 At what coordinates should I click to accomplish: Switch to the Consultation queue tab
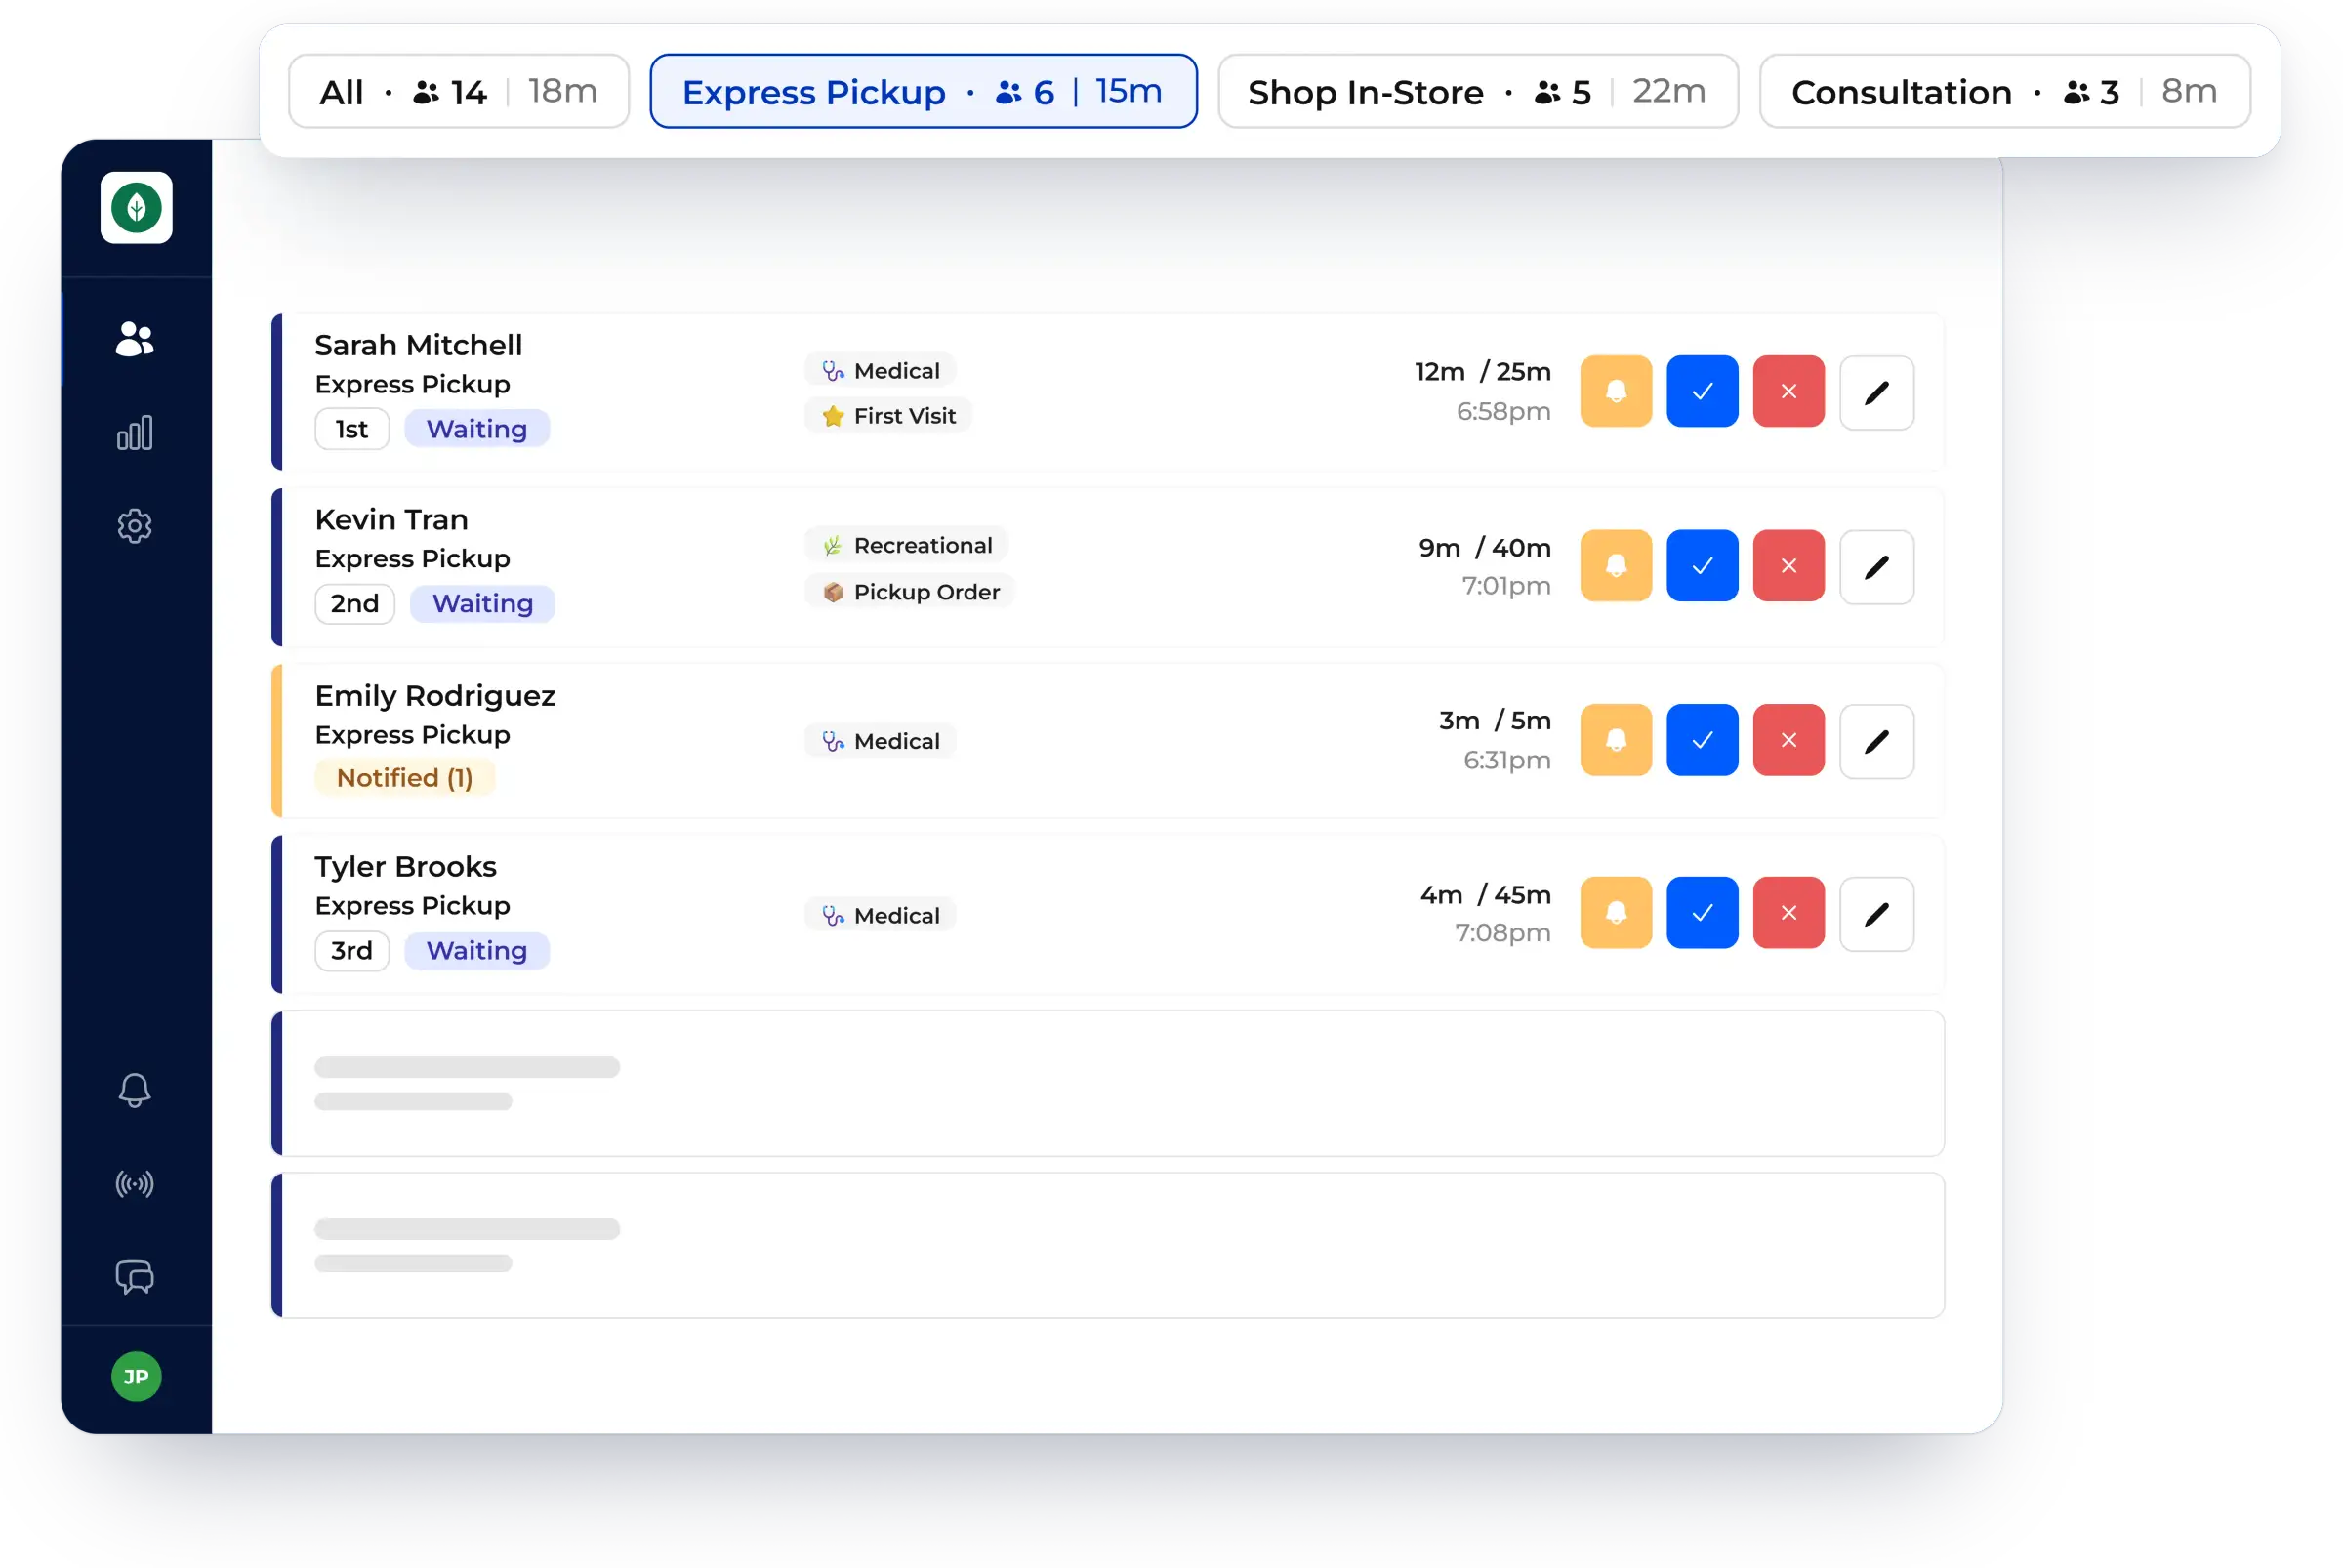2004,91
